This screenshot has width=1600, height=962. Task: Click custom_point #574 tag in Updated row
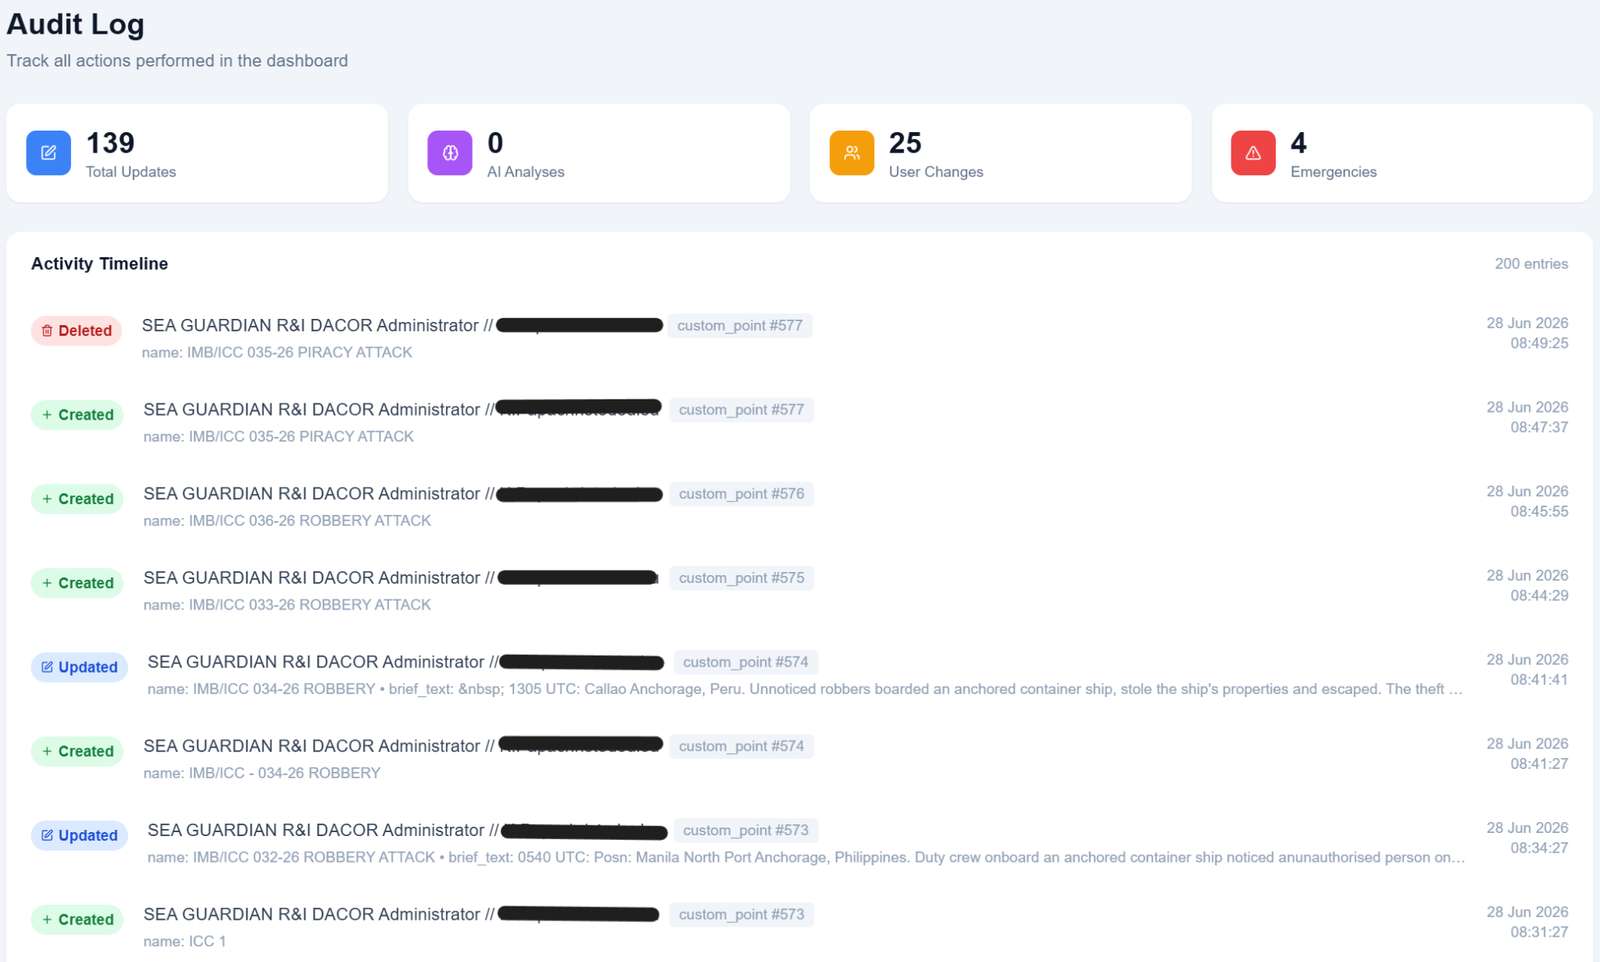coord(746,662)
